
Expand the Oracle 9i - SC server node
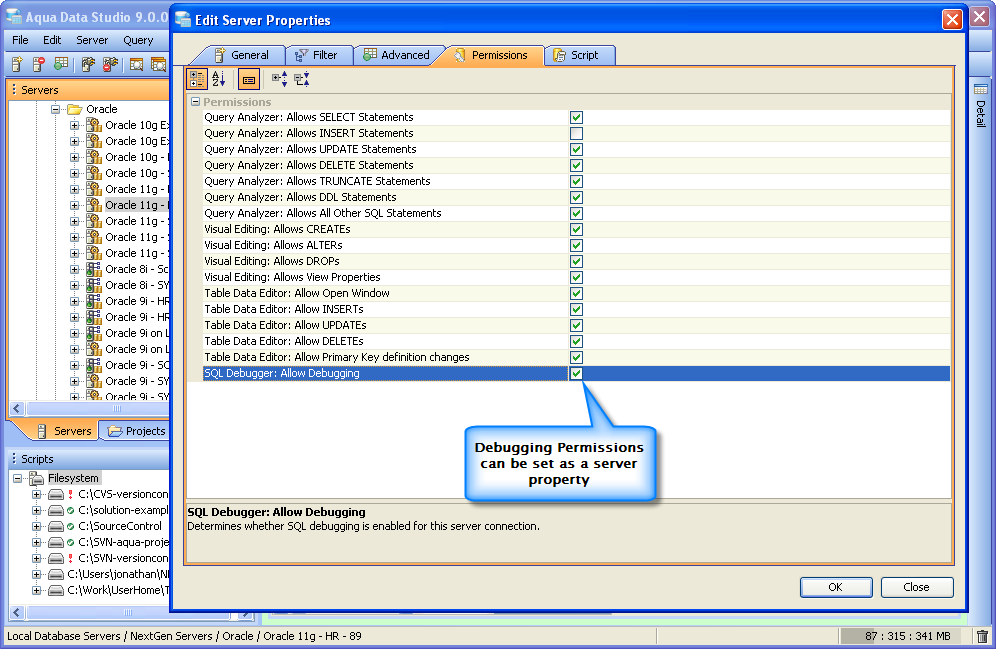point(75,365)
